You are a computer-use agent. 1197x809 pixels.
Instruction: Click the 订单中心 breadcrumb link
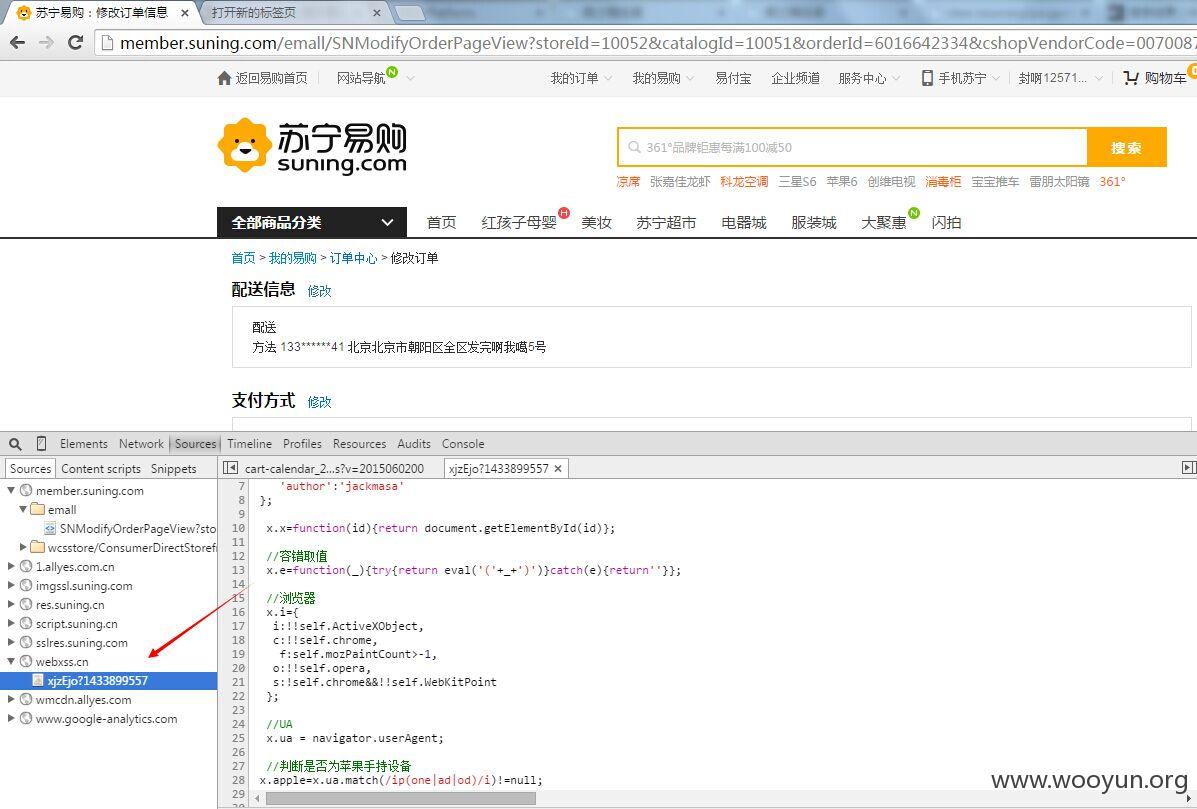pos(353,258)
